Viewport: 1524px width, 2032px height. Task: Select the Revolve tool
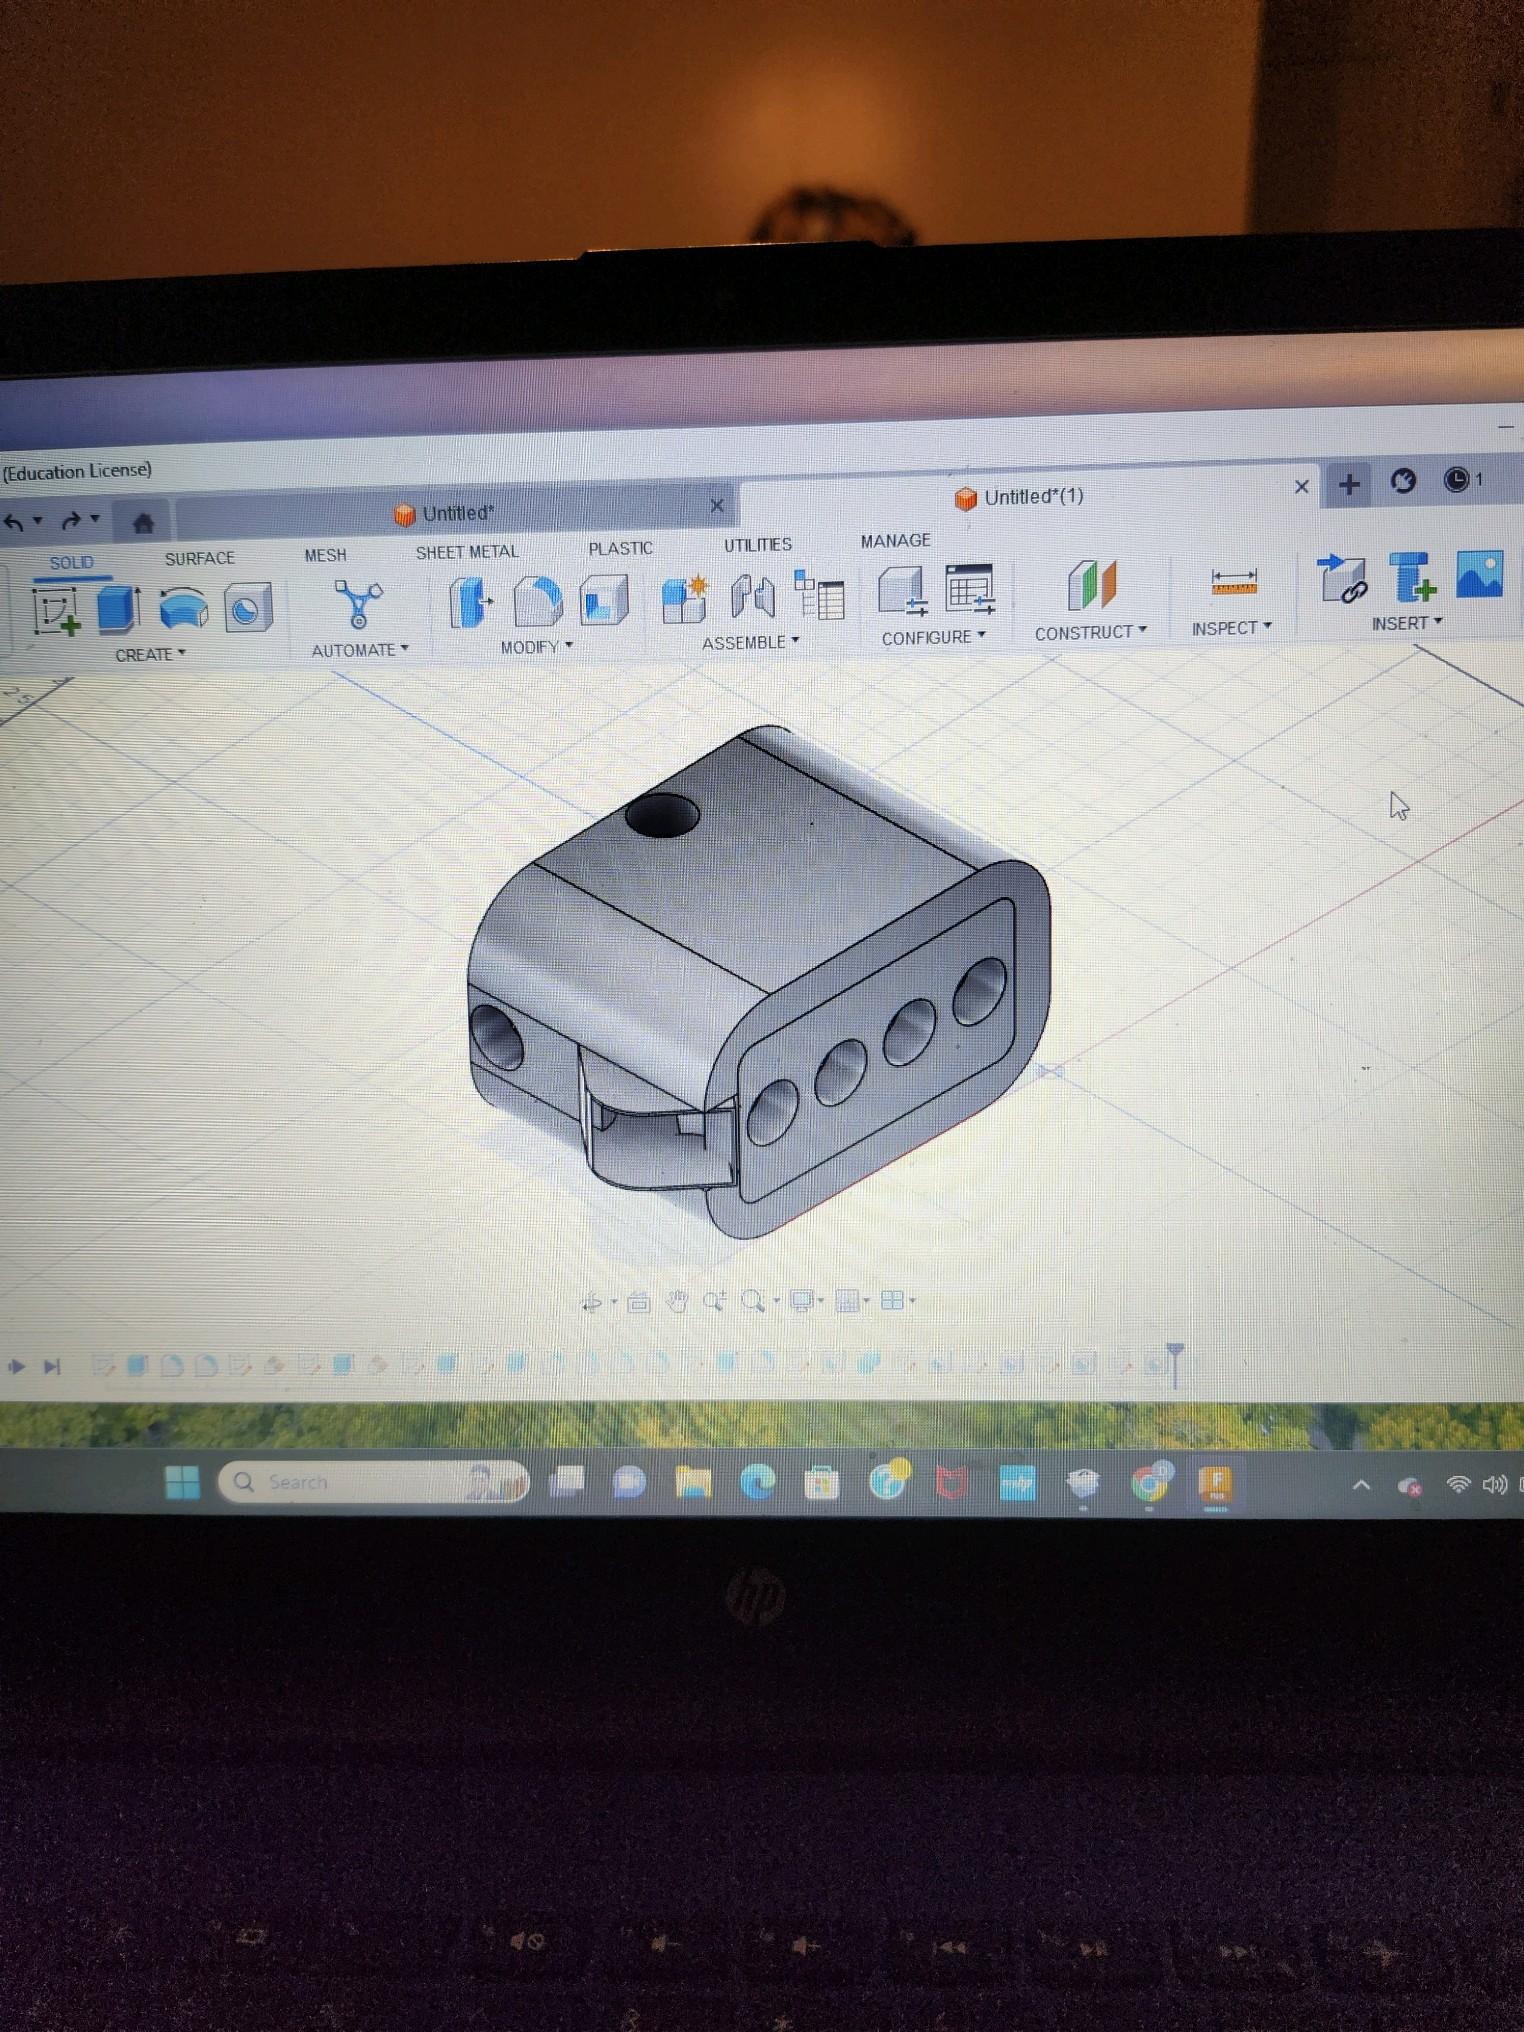183,607
